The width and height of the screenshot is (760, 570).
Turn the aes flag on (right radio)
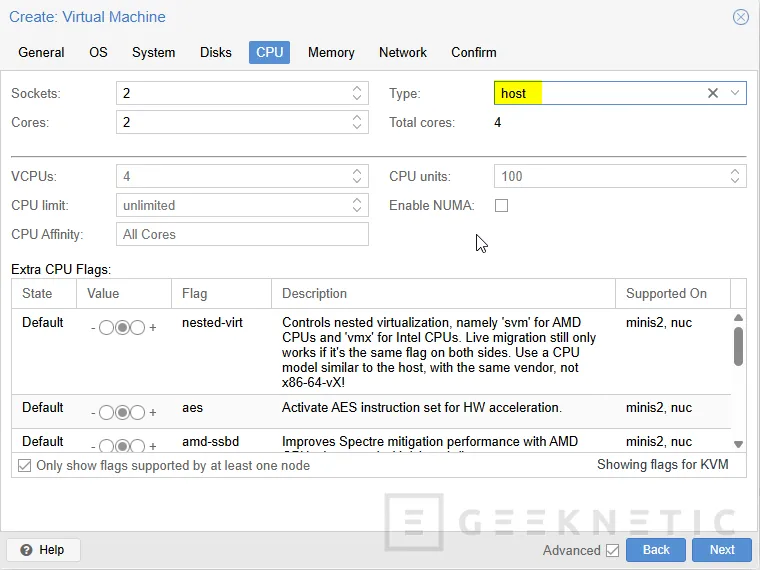[138, 412]
